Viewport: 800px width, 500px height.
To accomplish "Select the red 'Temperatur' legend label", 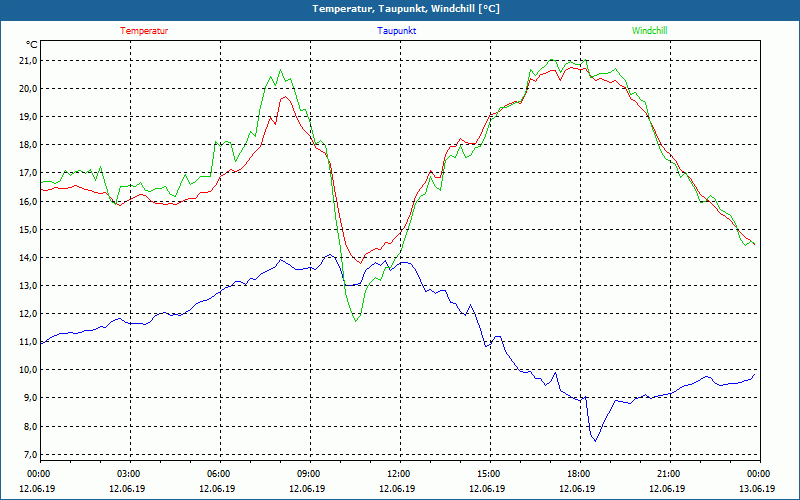I will [x=144, y=31].
